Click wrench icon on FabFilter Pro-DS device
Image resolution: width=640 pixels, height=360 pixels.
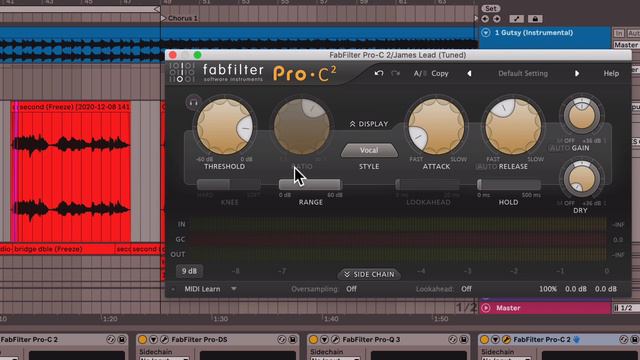pyautogui.click(x=164, y=340)
